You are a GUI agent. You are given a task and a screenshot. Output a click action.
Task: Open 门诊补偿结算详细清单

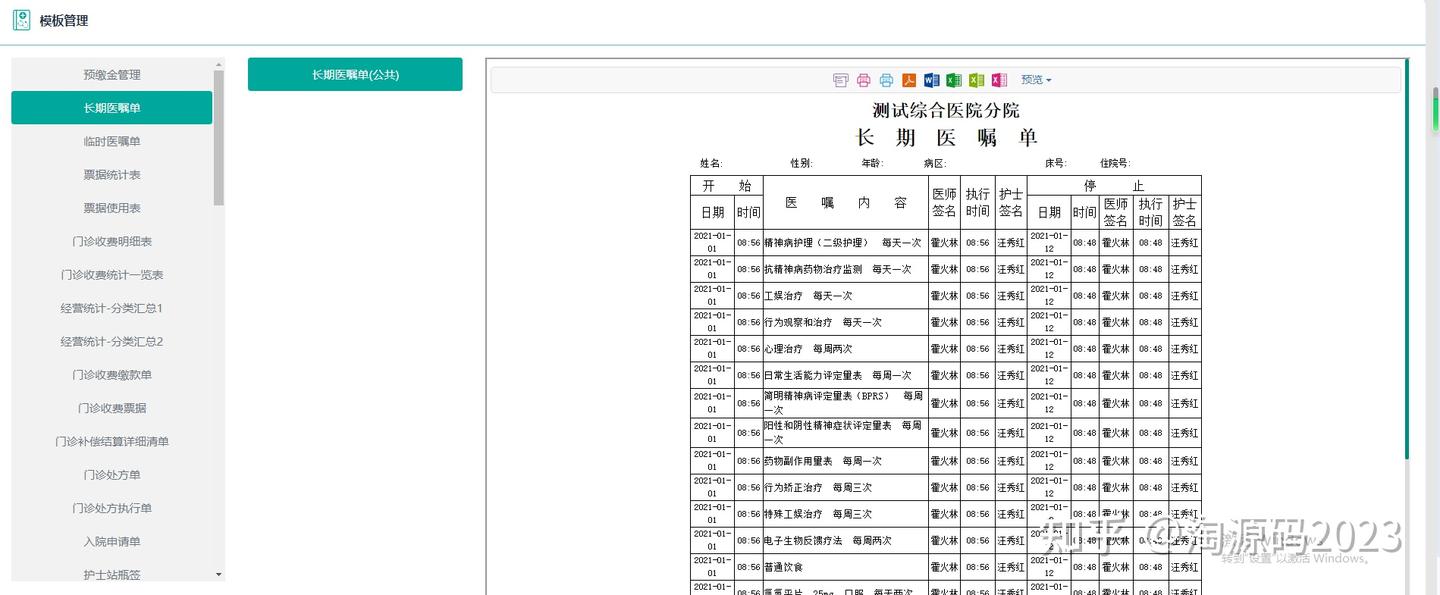pyautogui.click(x=112, y=441)
